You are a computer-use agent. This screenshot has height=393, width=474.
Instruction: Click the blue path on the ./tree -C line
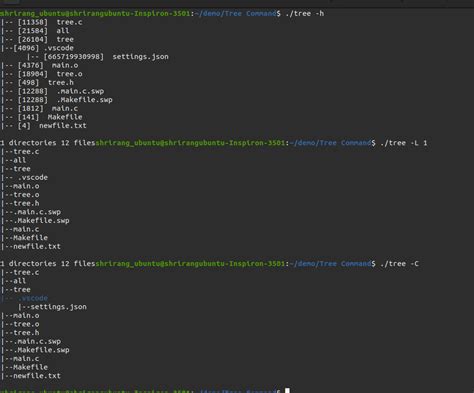[330, 264]
